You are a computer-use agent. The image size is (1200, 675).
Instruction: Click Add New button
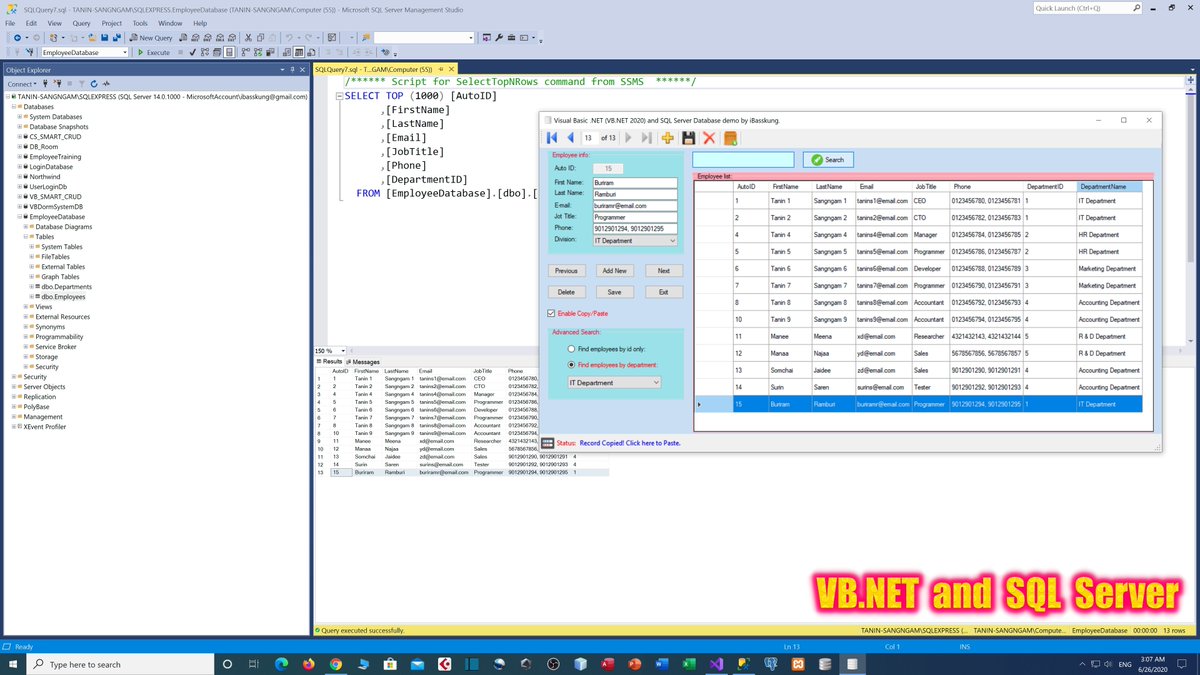(x=615, y=271)
